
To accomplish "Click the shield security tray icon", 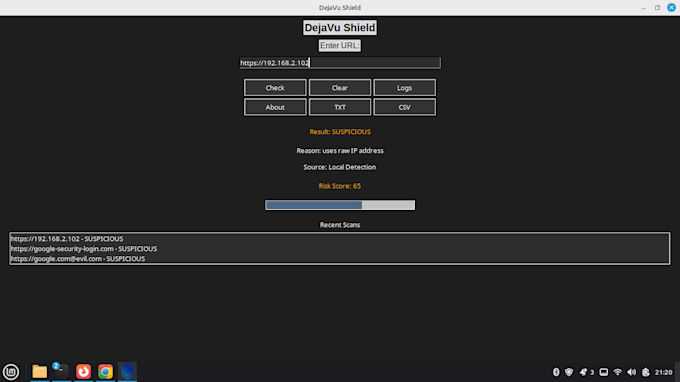I will tap(569, 372).
